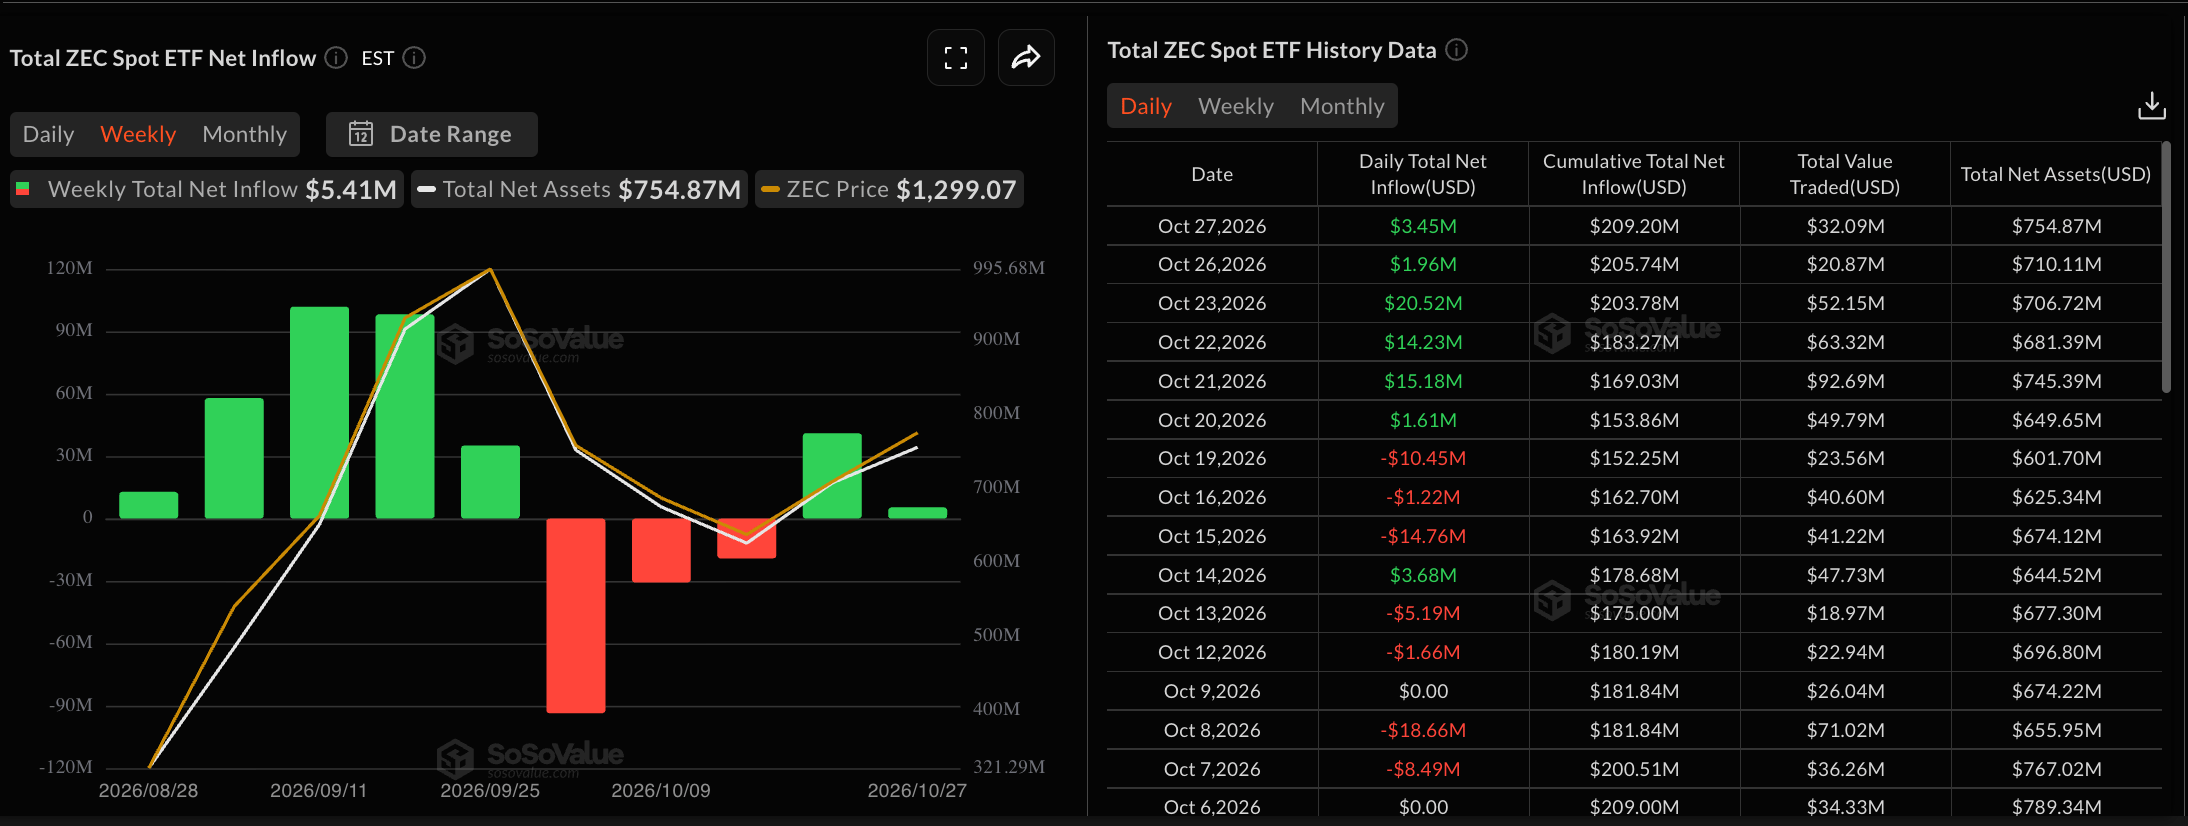
Task: Click the EST timezone label
Action: 377,58
